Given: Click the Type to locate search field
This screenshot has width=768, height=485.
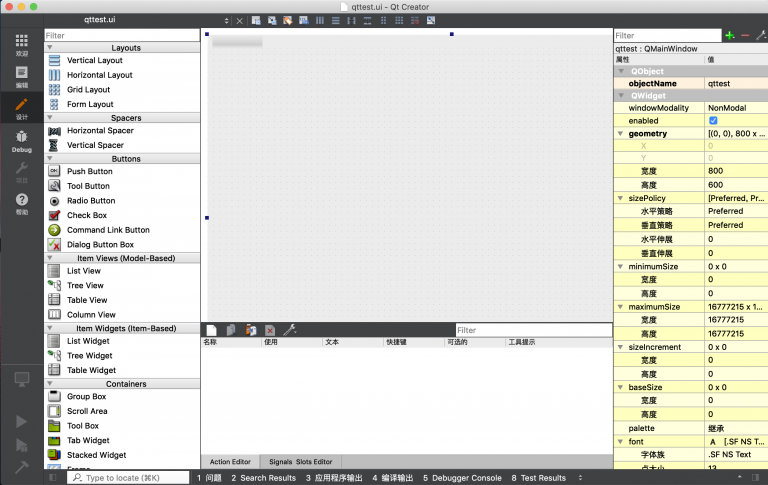Looking at the screenshot, I should click(130, 478).
